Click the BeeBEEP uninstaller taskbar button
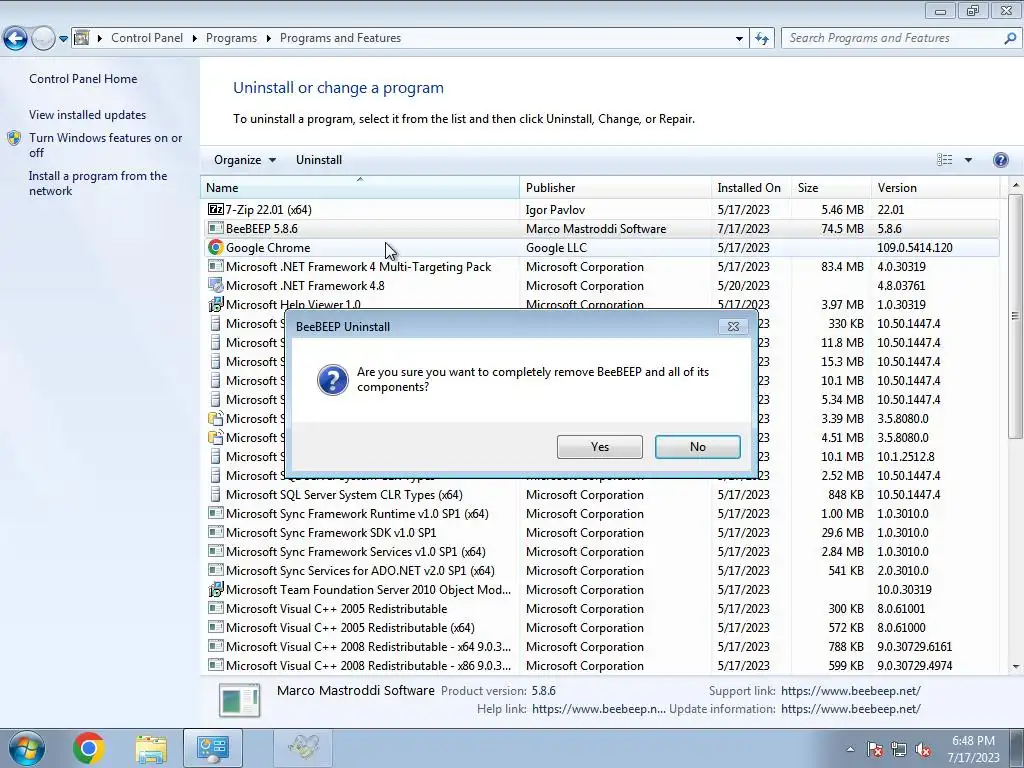Screen dimensions: 1024x768 point(303,748)
